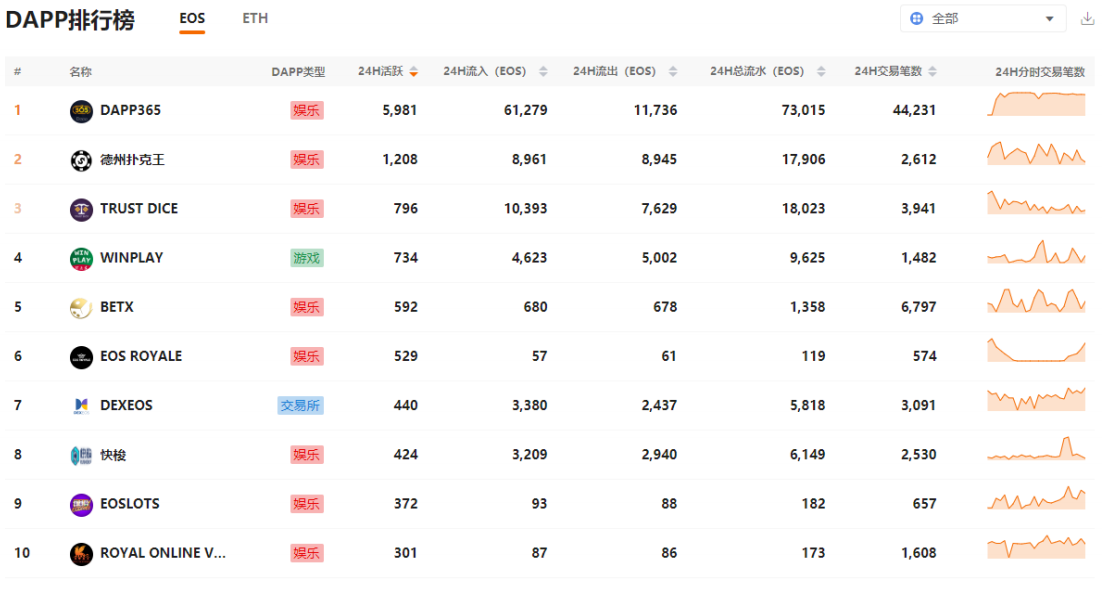Click the 娱乐 tag for BETX
The image size is (1105, 601).
[307, 308]
